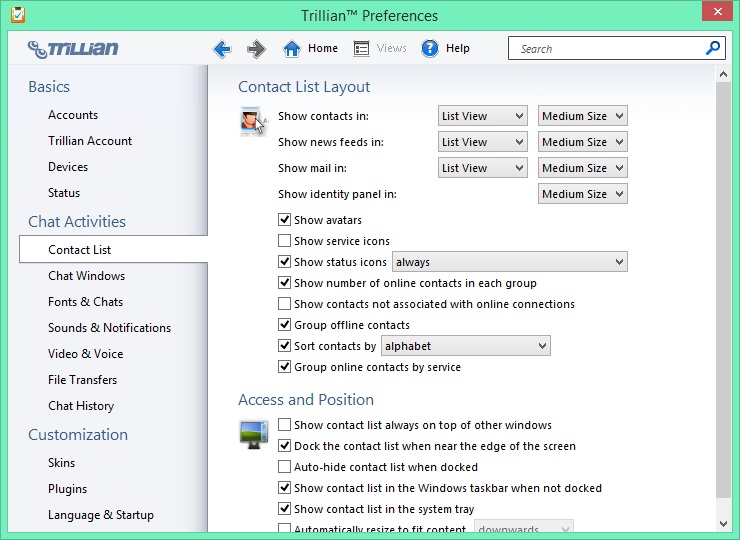The height and width of the screenshot is (540, 740).
Task: Click the search magnifier icon
Action: (x=713, y=48)
